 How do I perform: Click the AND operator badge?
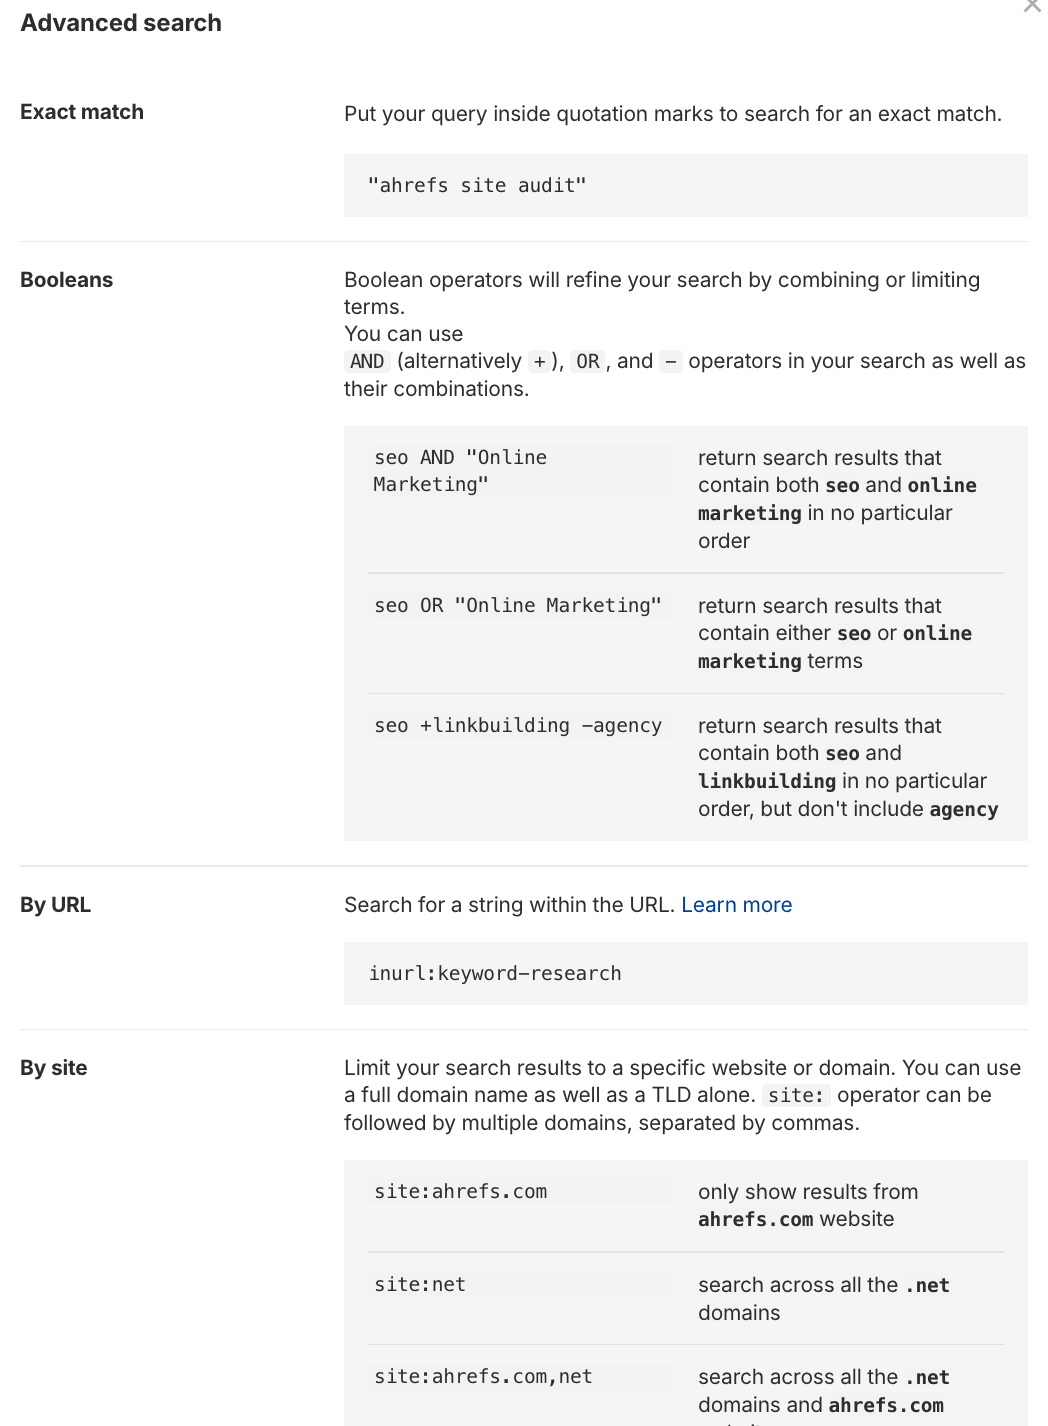click(366, 361)
